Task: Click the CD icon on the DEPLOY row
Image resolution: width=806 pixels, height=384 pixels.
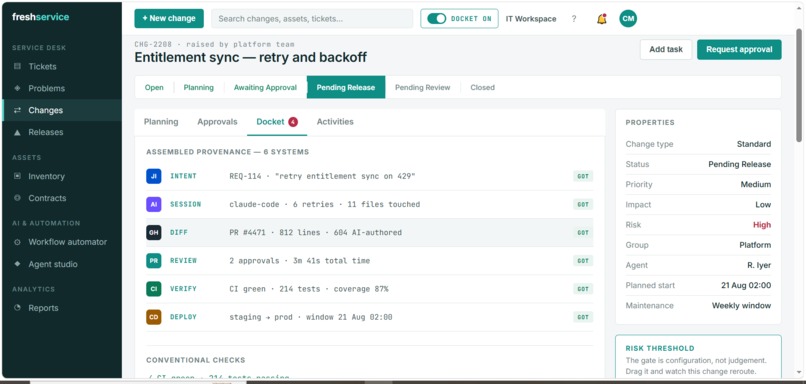Action: (x=153, y=317)
